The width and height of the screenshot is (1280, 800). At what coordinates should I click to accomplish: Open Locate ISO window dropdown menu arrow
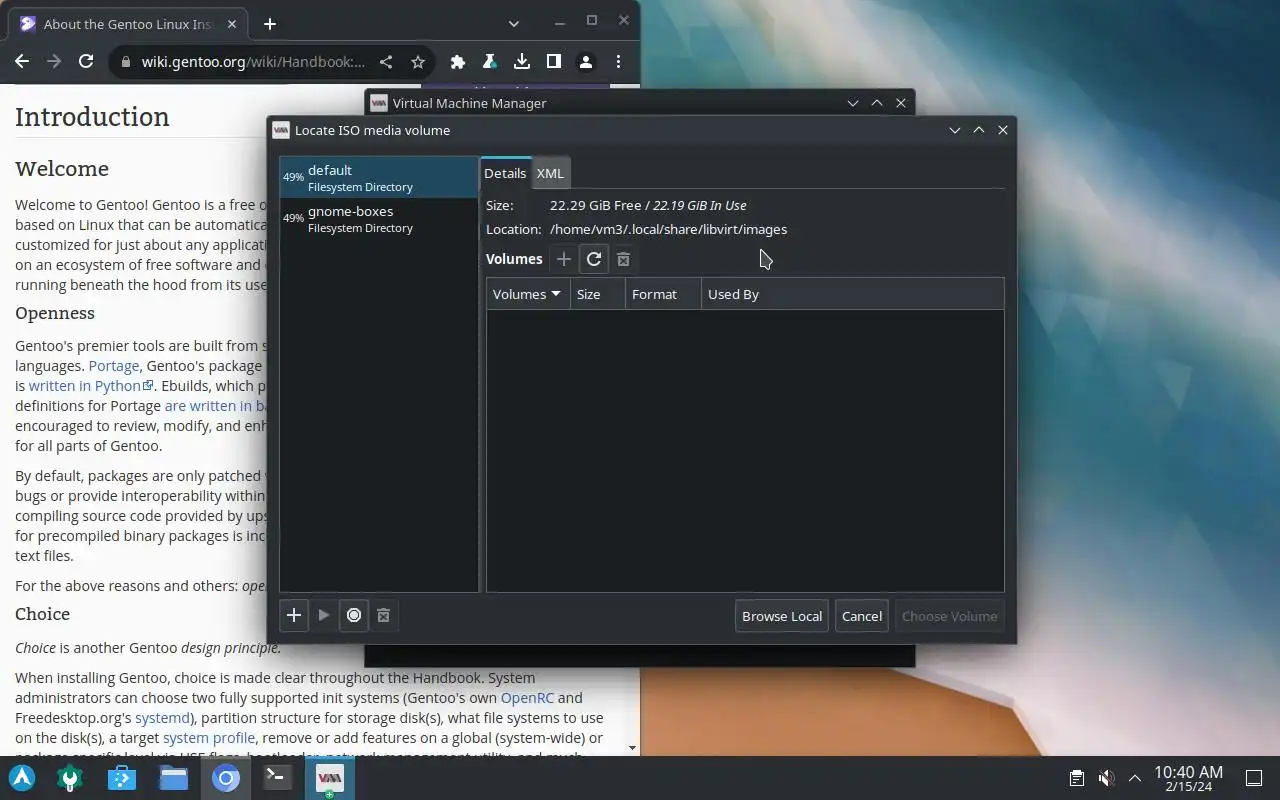tap(955, 130)
